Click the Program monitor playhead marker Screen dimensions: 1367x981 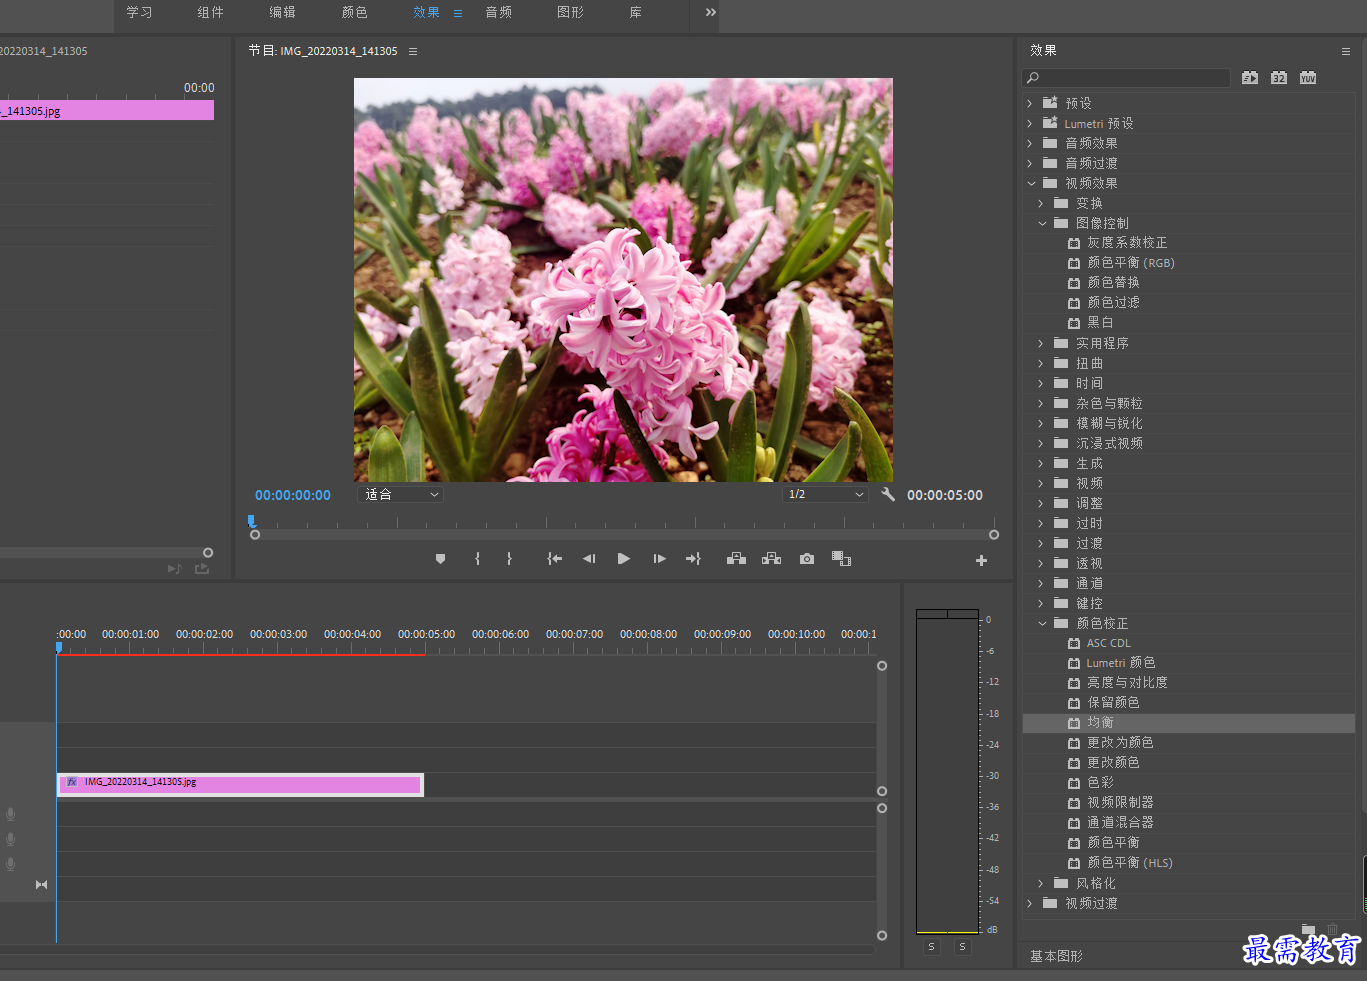(x=252, y=521)
